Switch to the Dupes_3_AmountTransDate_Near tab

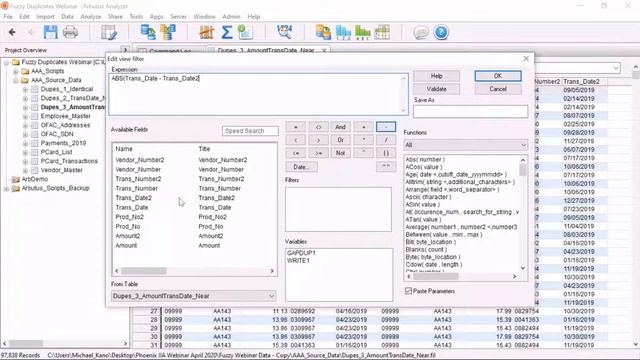[266, 51]
